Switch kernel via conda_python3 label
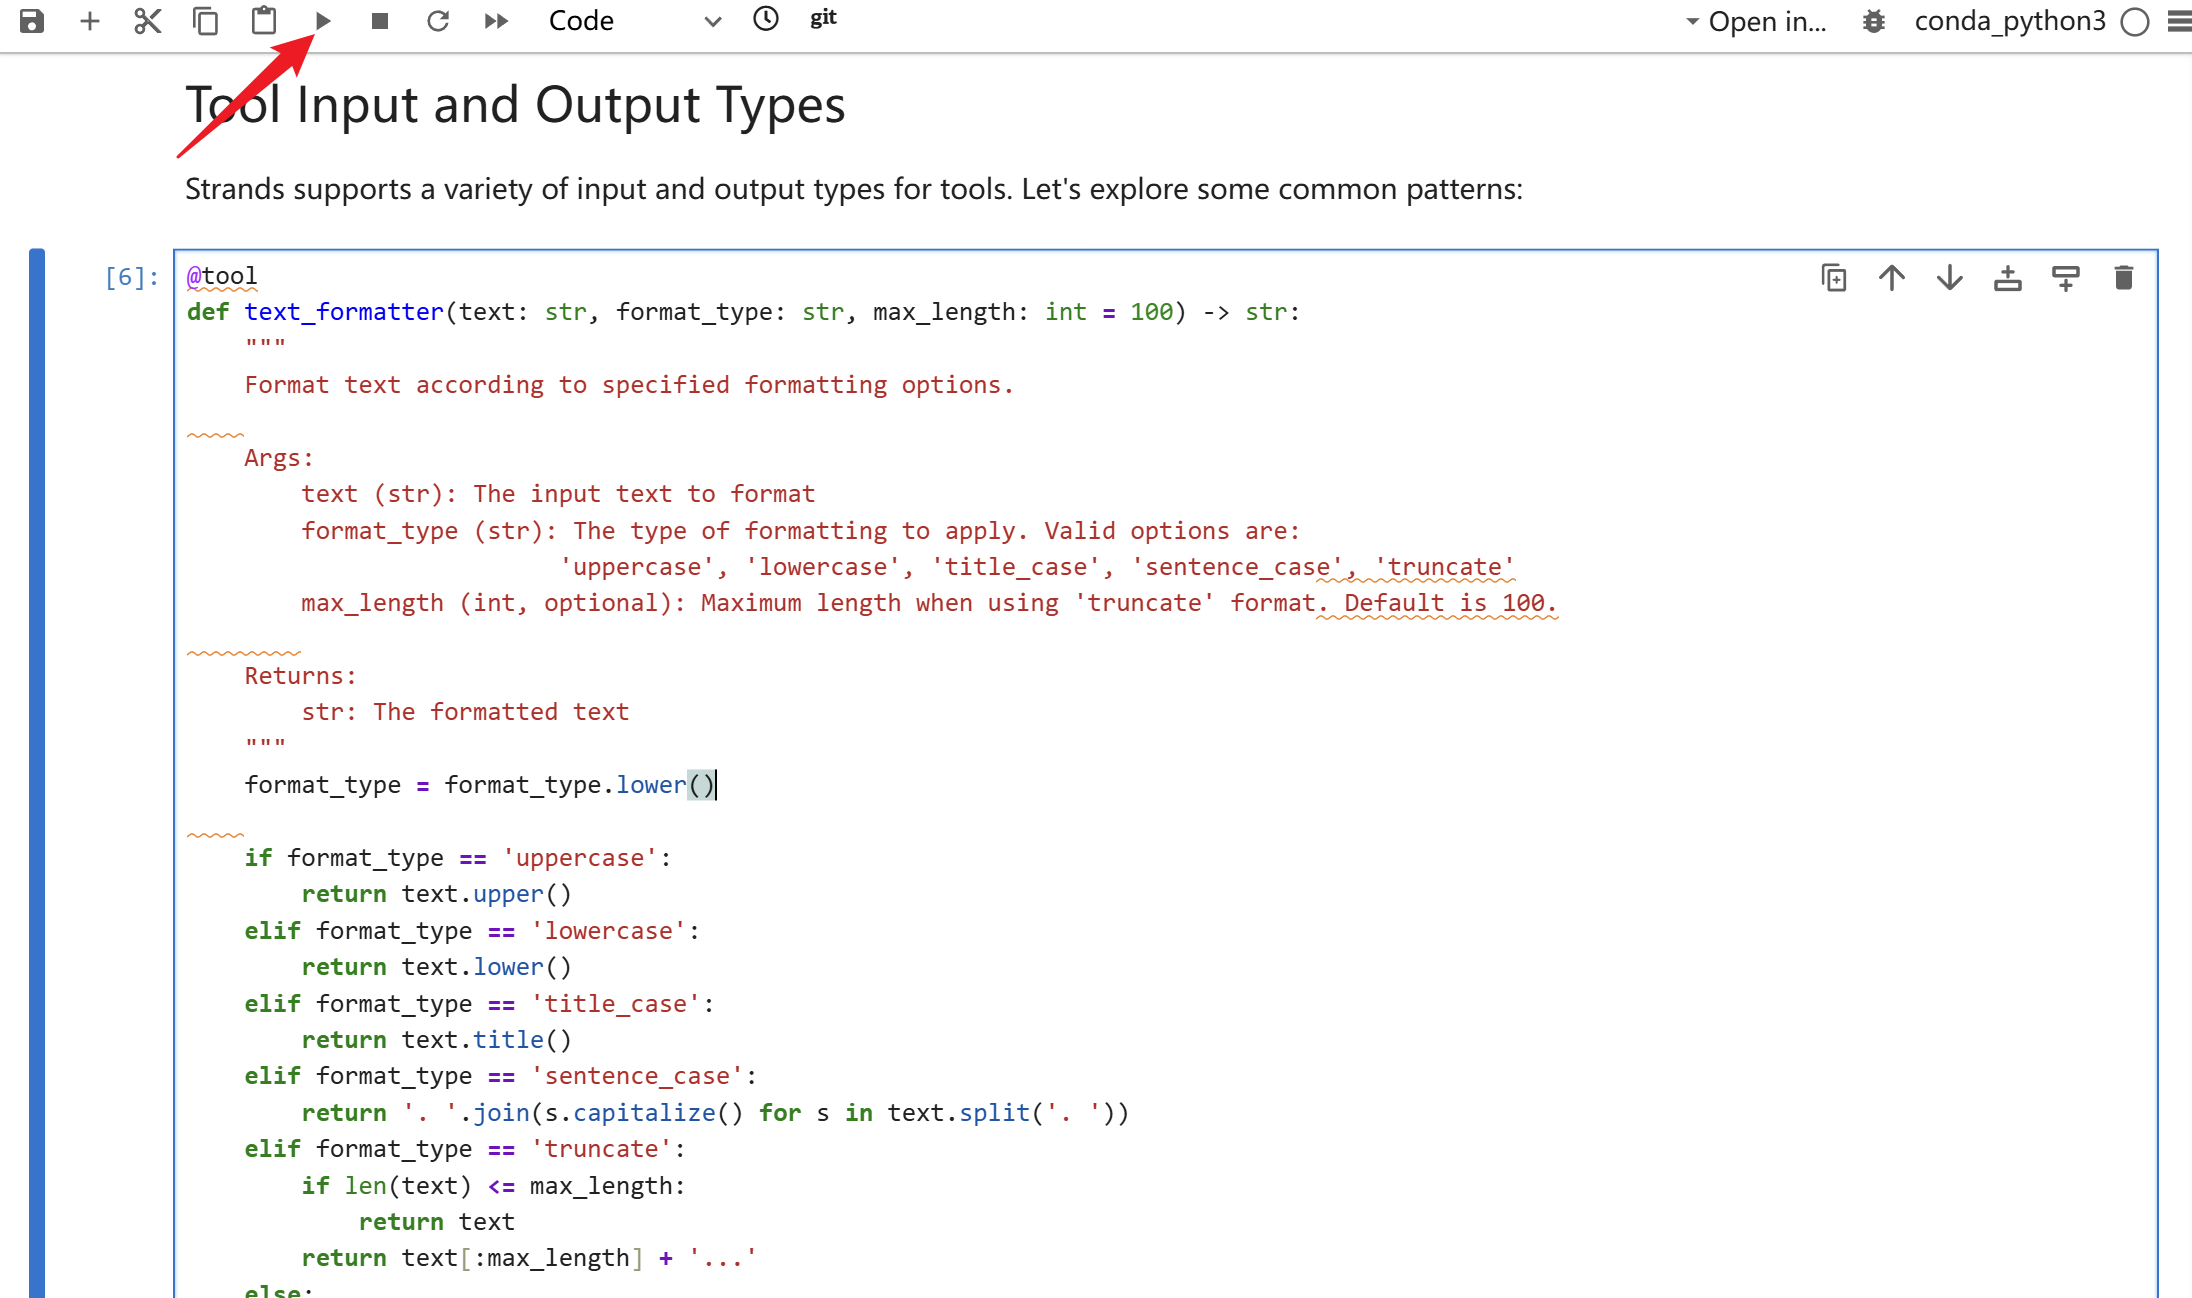Image resolution: width=2192 pixels, height=1298 pixels. tap(2010, 21)
